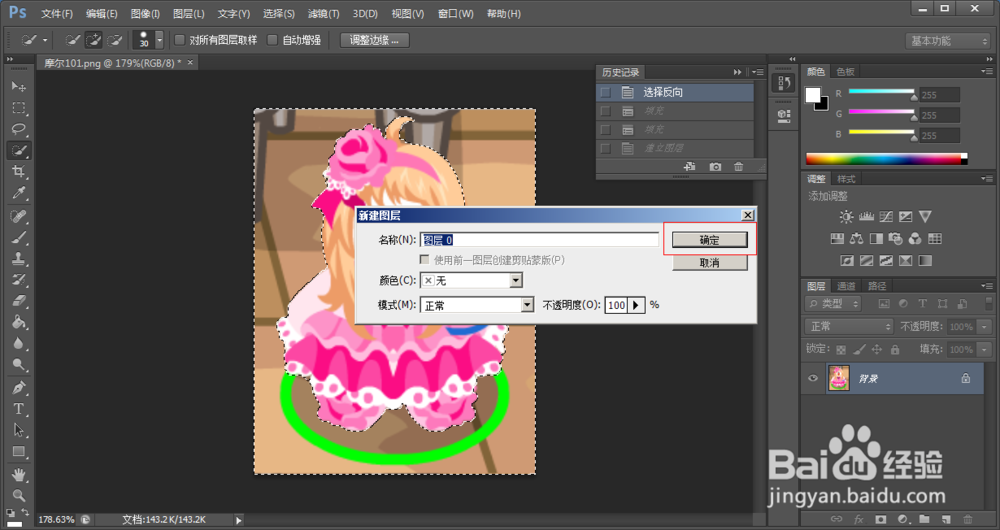
Task: Select the Pen tool
Action: pos(19,388)
